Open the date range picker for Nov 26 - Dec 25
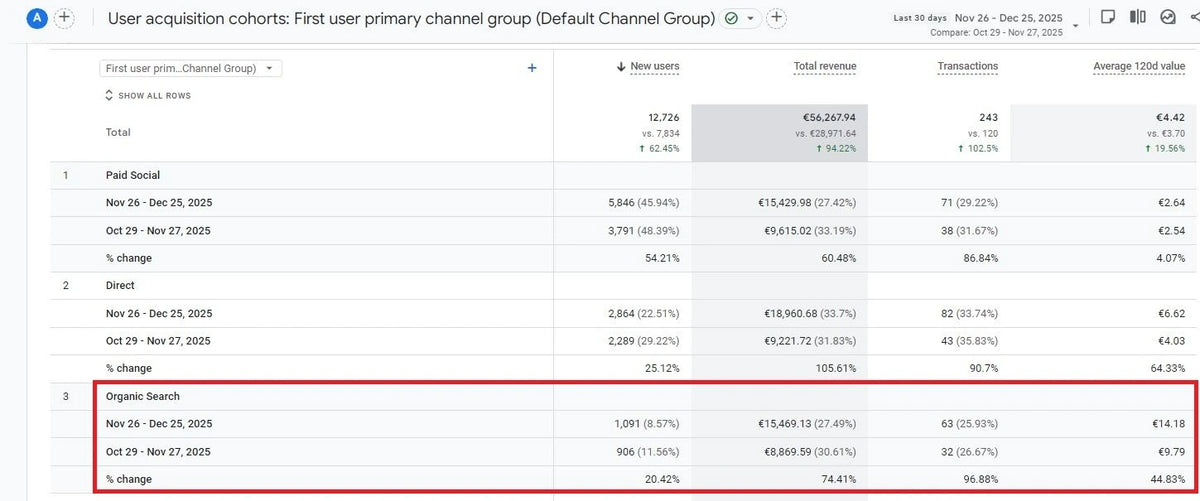 point(1009,18)
